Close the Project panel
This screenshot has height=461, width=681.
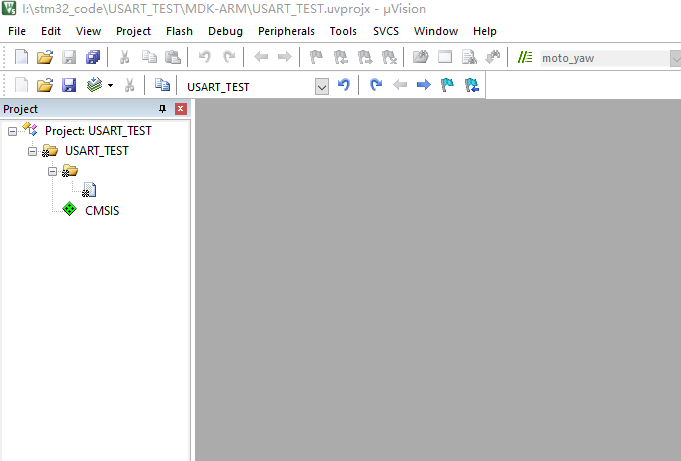coord(181,109)
